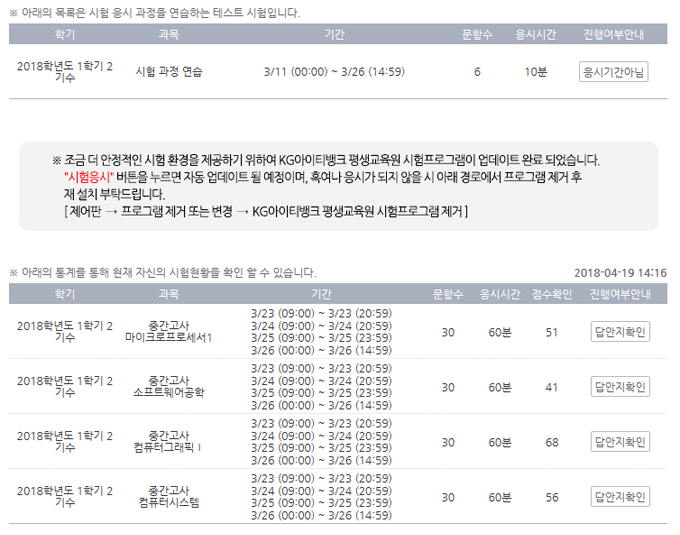
Task: Open 답안지확인 for 마이크로프로세서1 midterm
Action: [x=620, y=332]
